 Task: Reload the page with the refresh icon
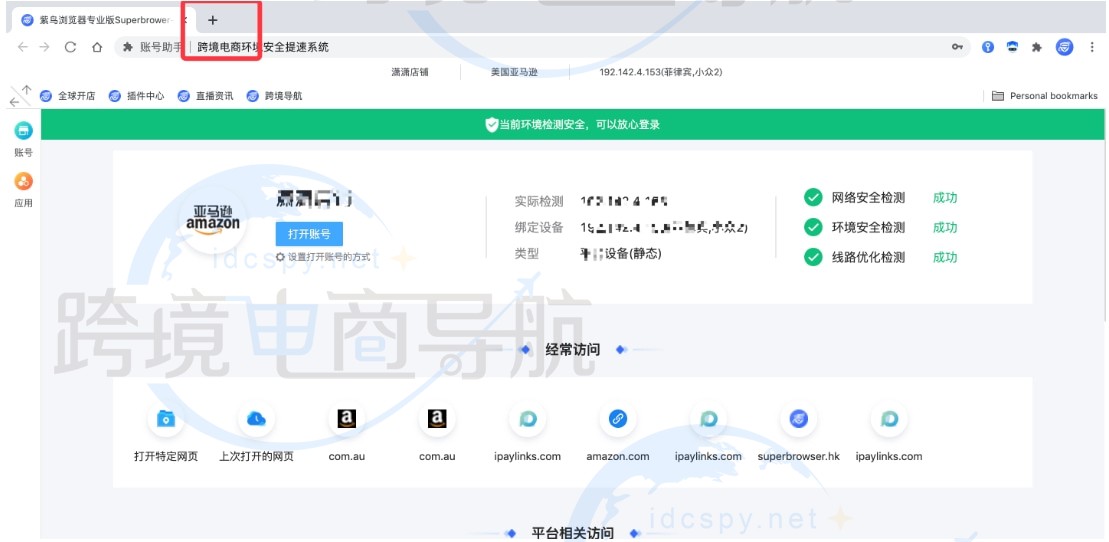(x=70, y=47)
